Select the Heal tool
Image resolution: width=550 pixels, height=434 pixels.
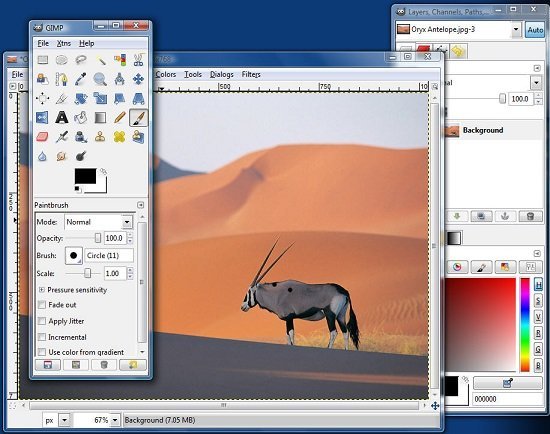click(x=119, y=136)
